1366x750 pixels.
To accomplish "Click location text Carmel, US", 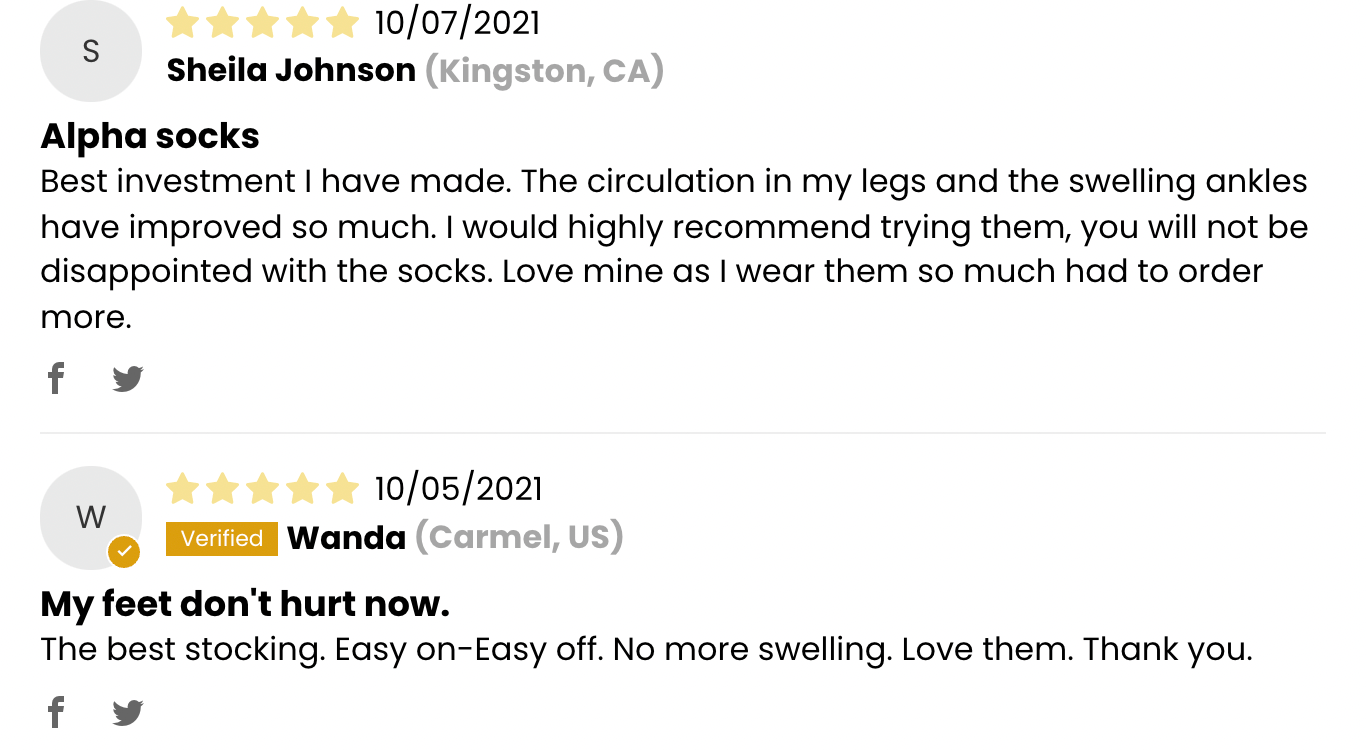I will coord(519,538).
